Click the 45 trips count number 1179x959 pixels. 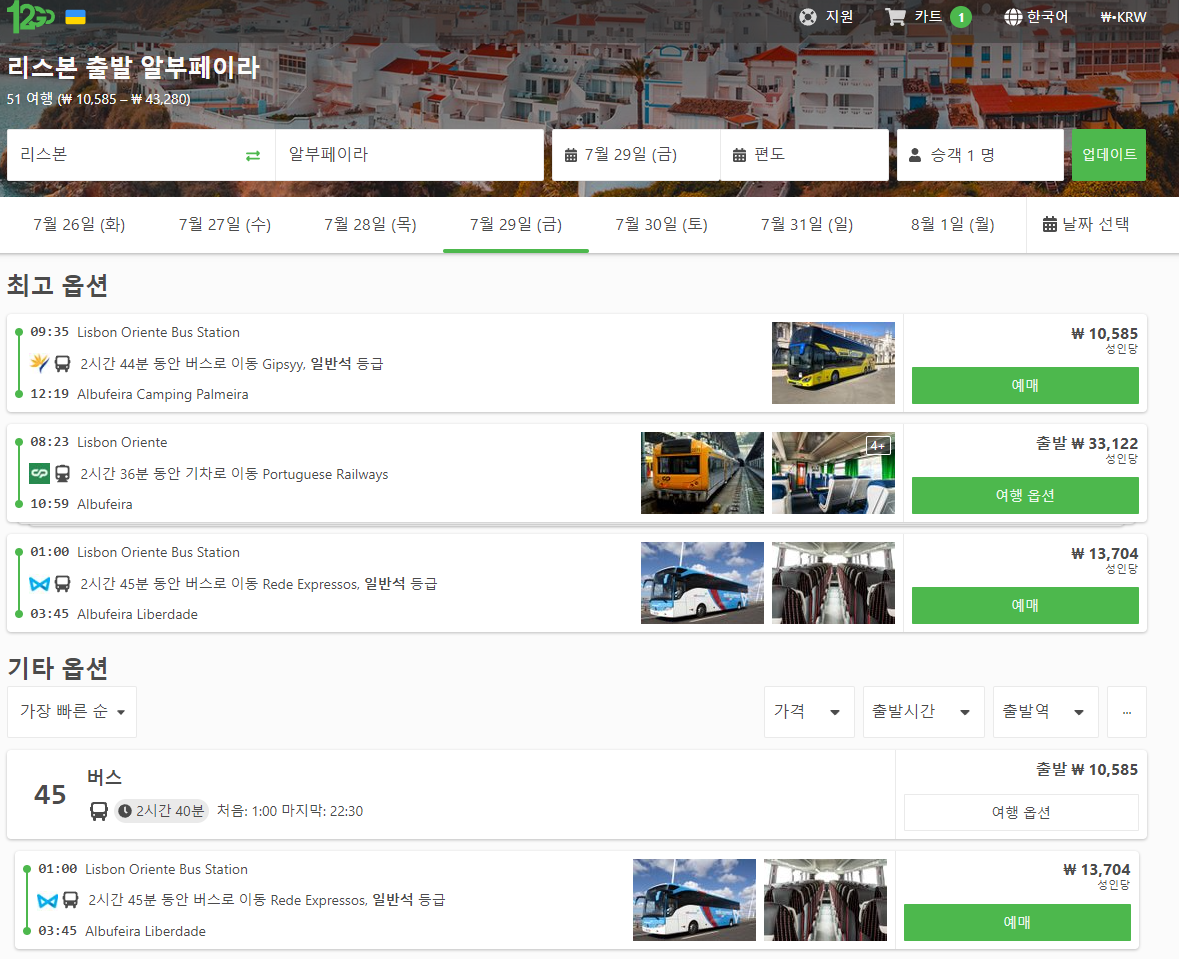(x=50, y=795)
